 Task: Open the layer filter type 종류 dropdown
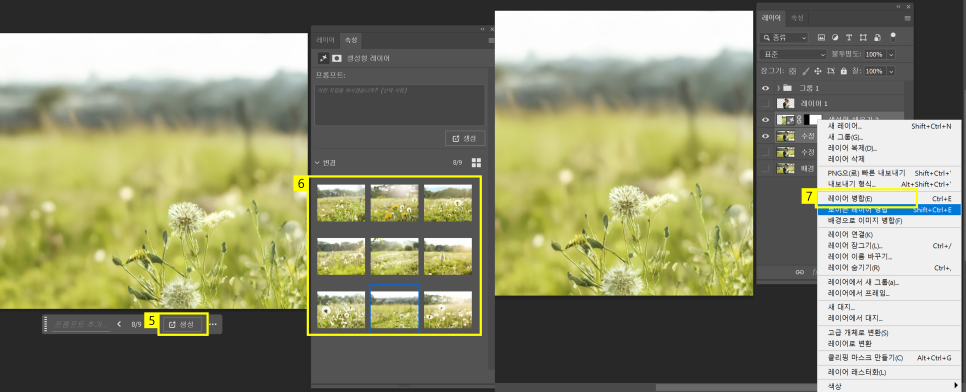(784, 38)
